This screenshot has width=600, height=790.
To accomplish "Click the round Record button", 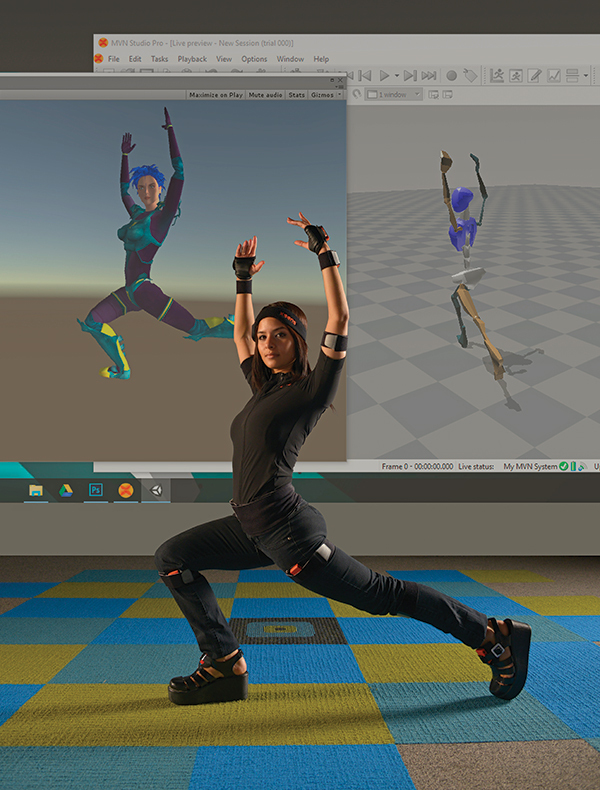I will pyautogui.click(x=452, y=76).
